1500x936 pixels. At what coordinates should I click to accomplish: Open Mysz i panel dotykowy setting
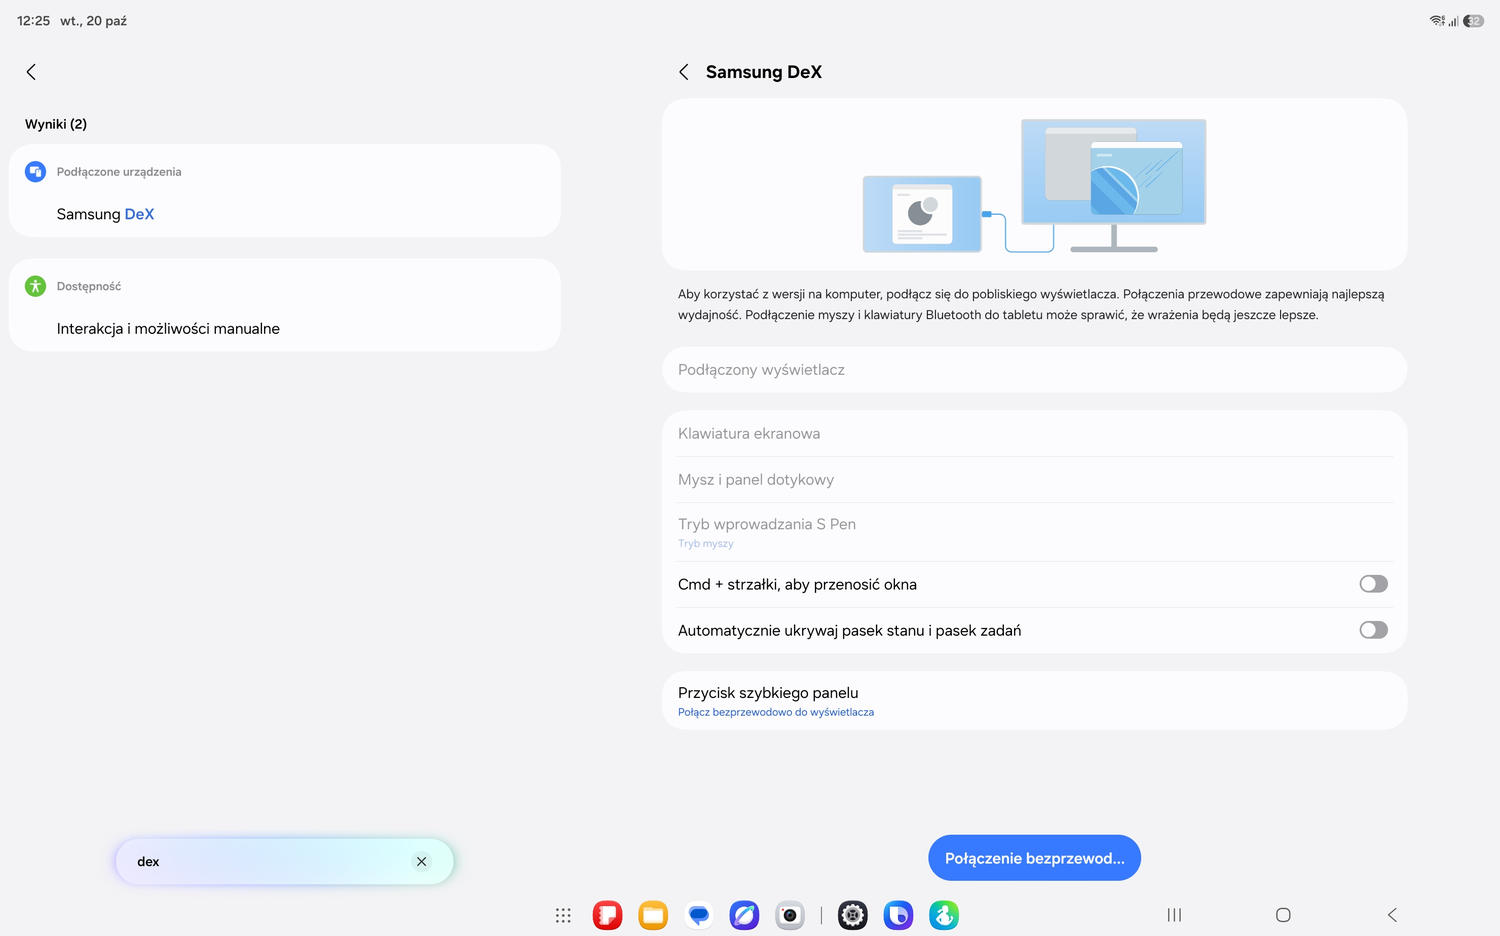point(1034,480)
